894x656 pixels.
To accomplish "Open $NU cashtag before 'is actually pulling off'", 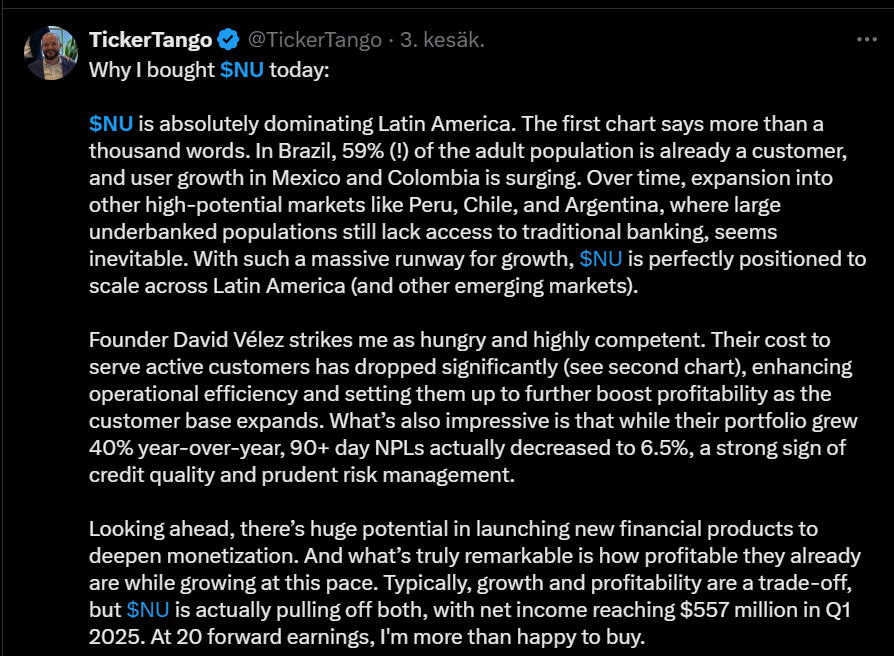I will [x=148, y=610].
